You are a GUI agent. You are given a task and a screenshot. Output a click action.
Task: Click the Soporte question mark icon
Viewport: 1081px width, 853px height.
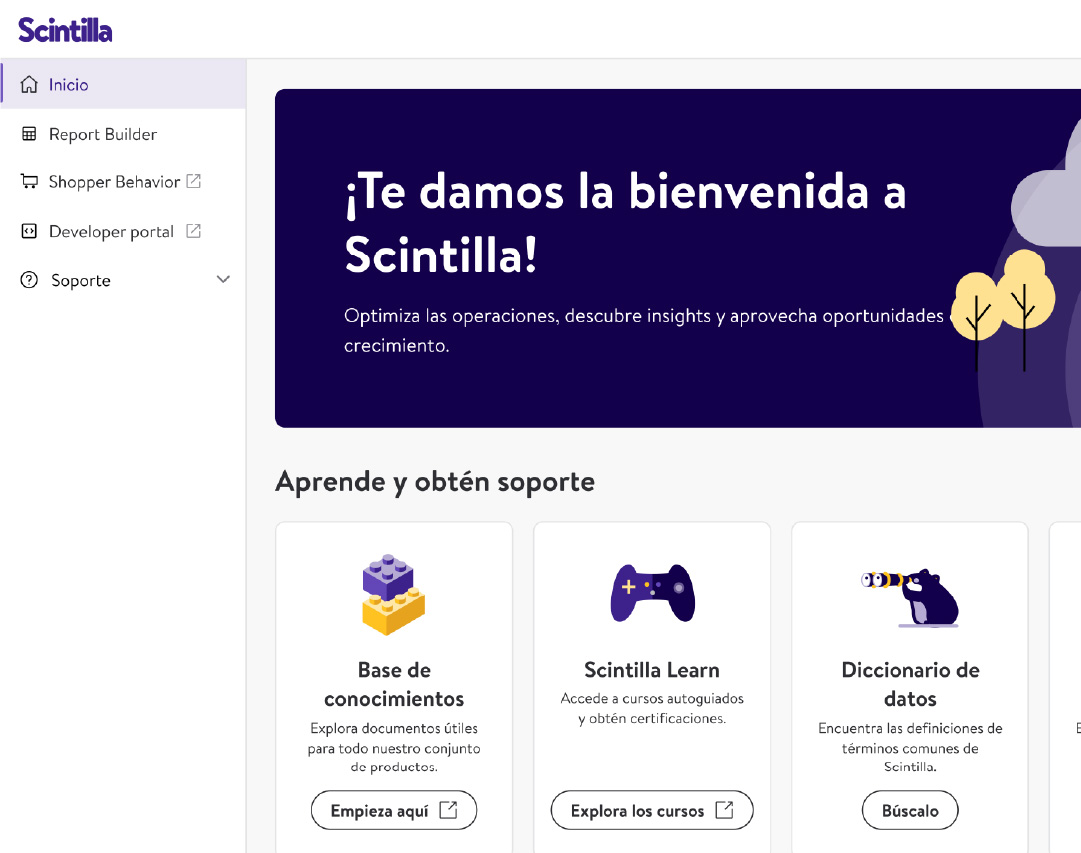coord(29,280)
